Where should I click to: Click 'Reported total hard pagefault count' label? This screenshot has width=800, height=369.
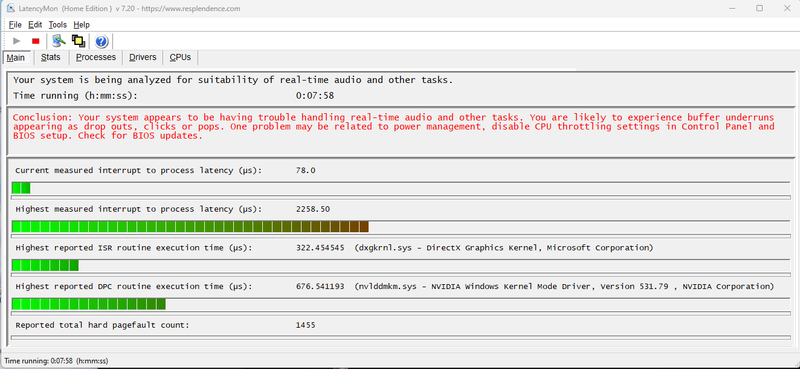pyautogui.click(x=102, y=325)
